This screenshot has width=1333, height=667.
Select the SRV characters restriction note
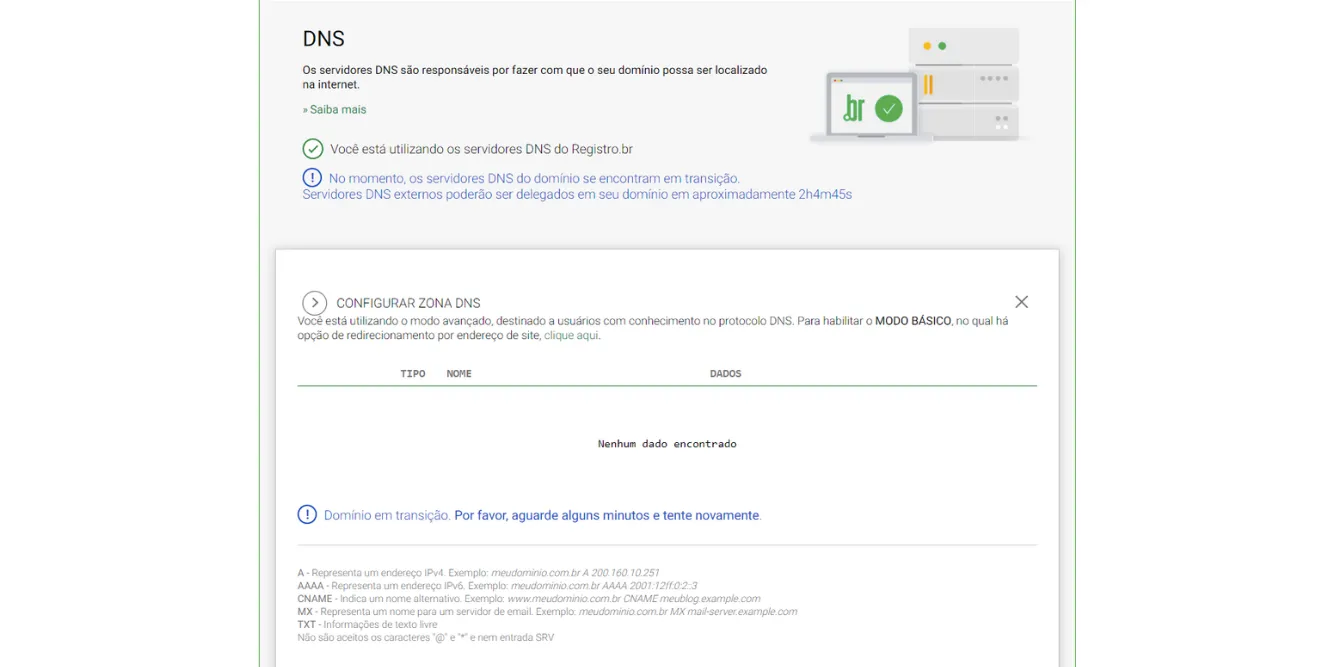(425, 638)
